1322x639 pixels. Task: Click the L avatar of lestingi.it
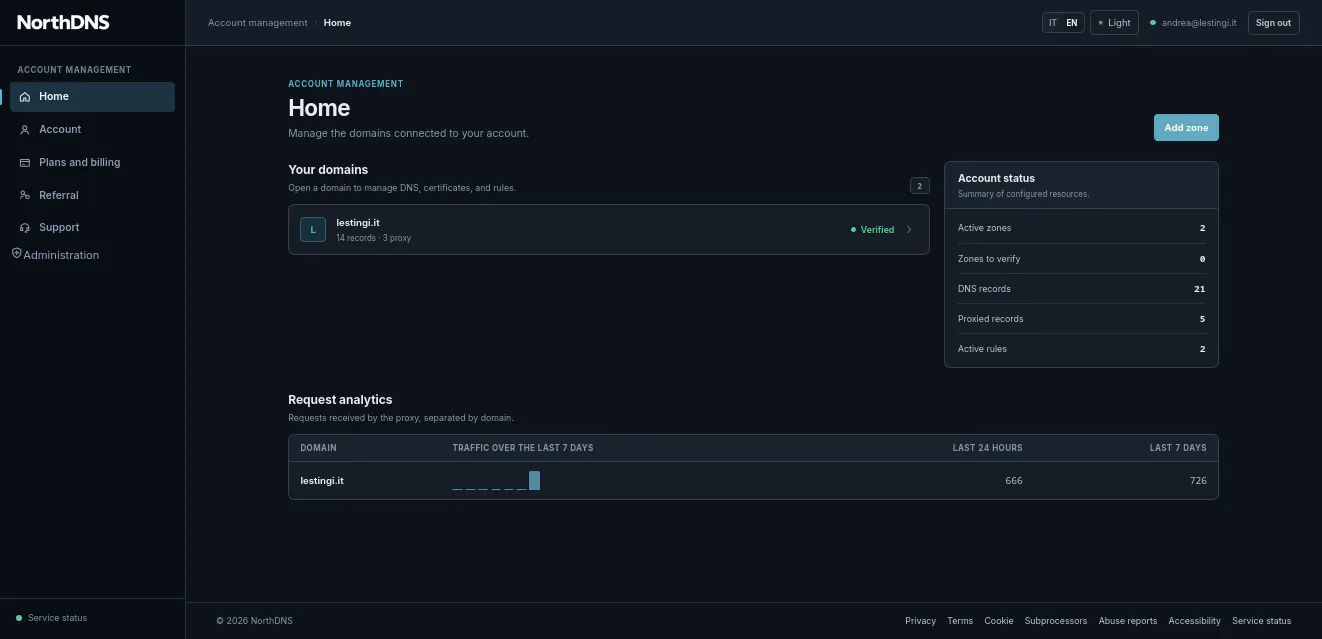(x=313, y=230)
